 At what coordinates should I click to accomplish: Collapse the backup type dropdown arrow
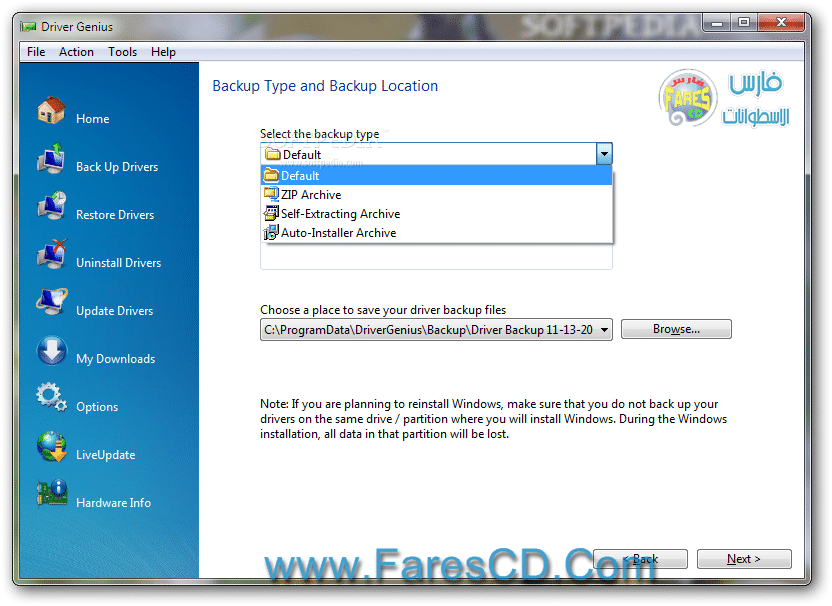(604, 154)
